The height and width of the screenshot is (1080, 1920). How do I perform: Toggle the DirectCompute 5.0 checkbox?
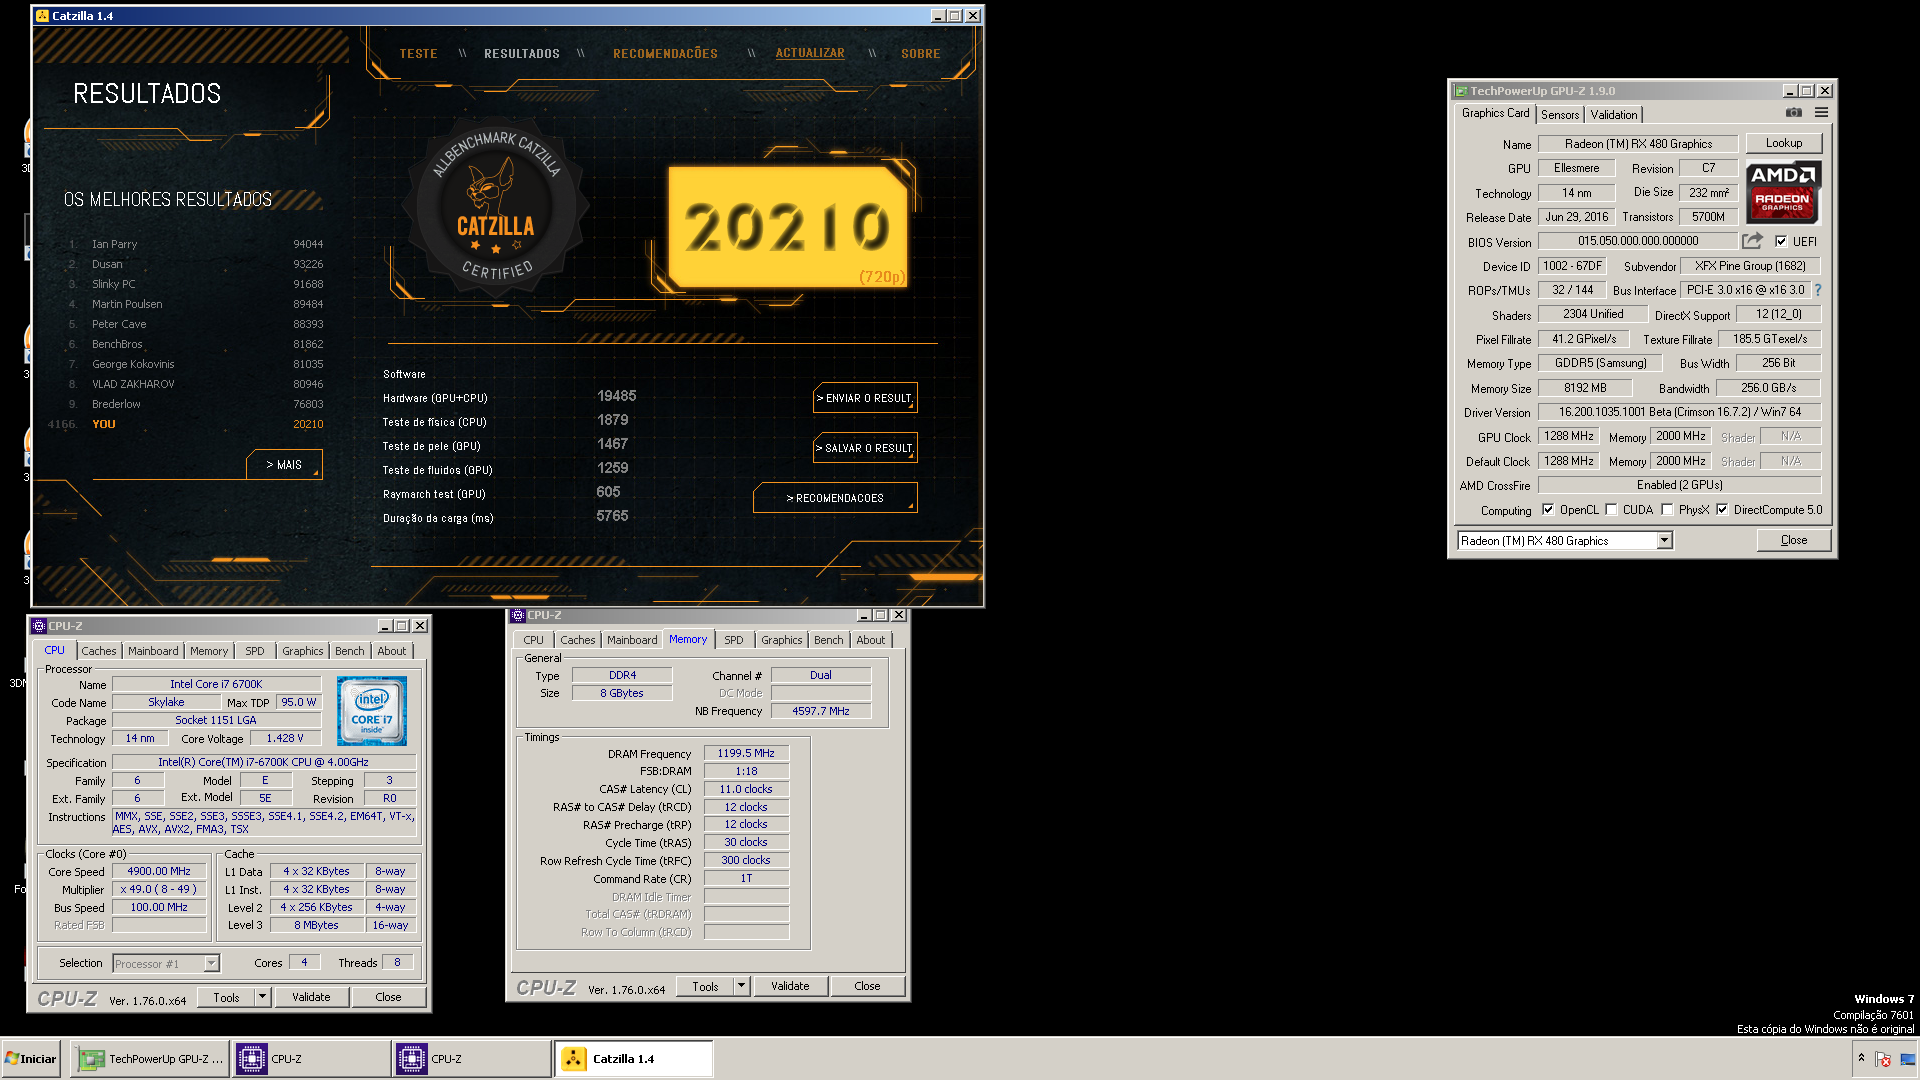coord(1722,510)
